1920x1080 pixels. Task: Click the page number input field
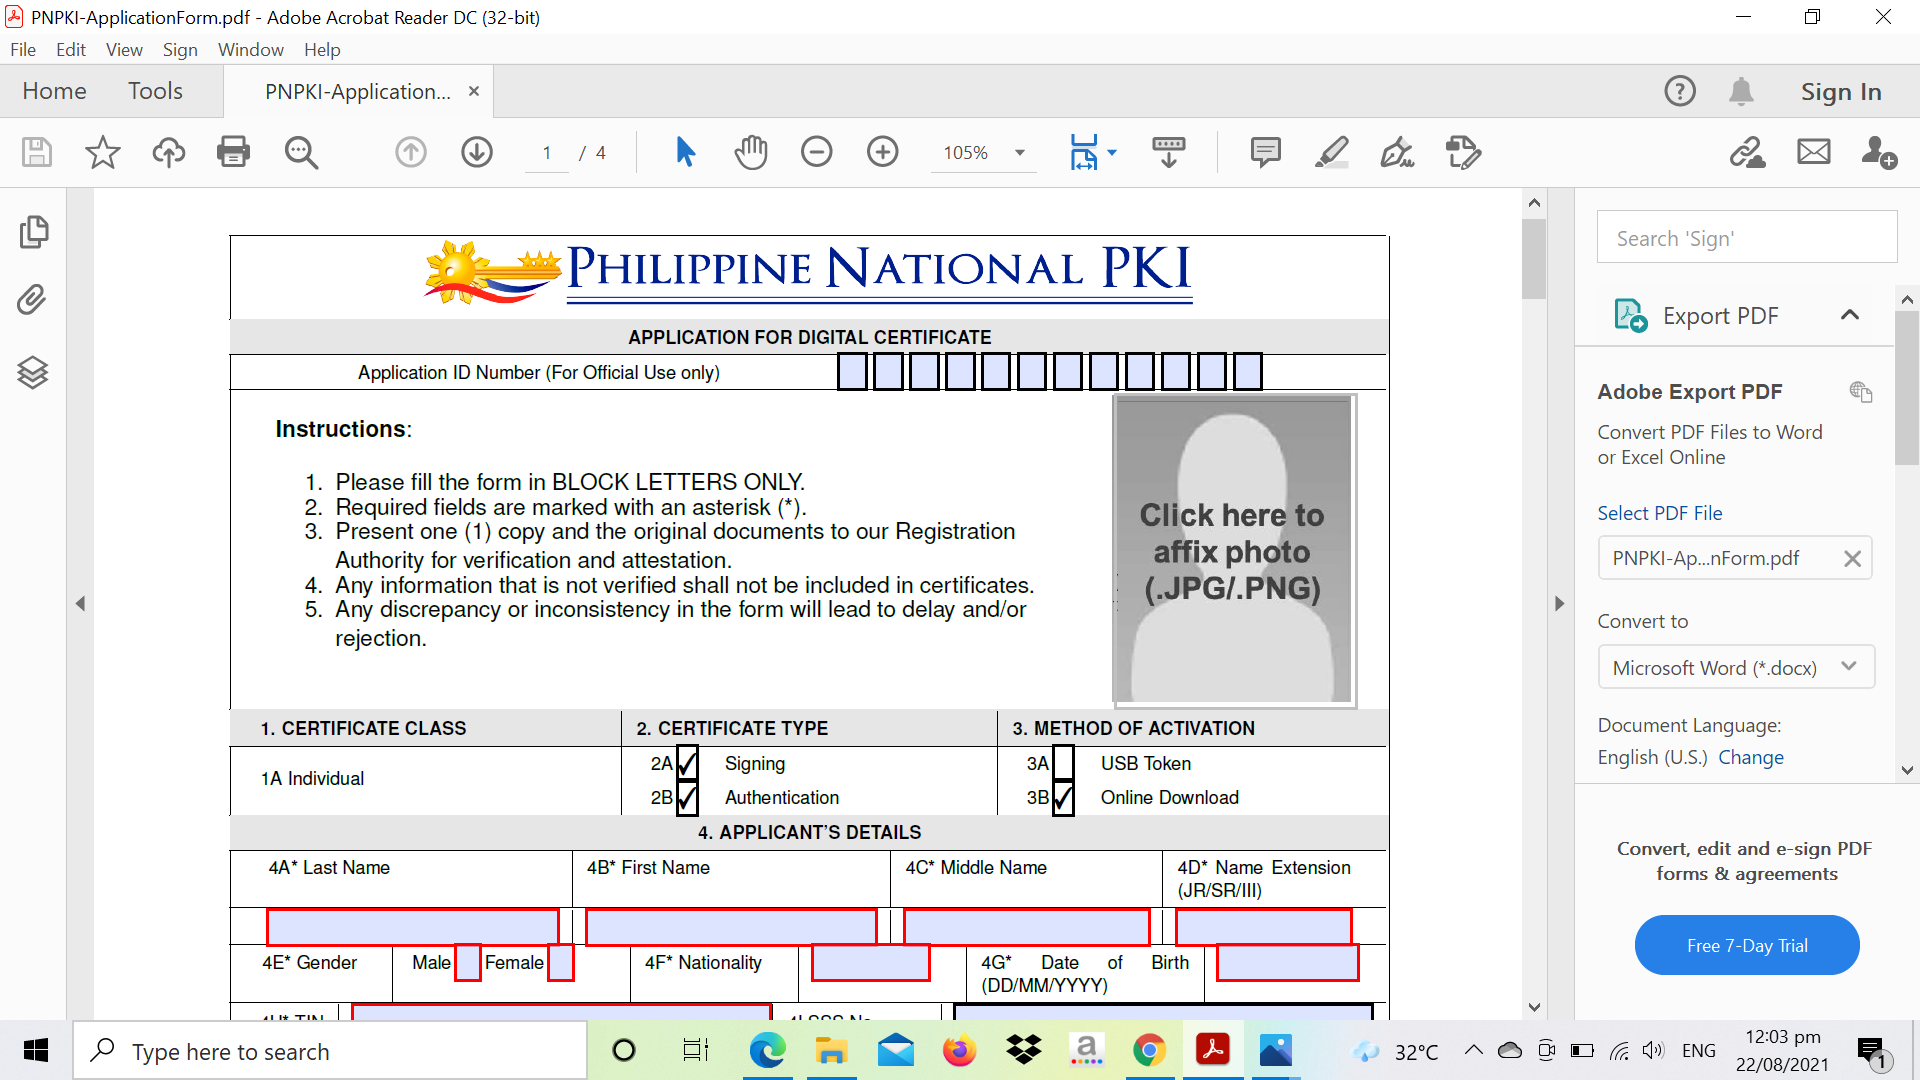click(x=546, y=152)
